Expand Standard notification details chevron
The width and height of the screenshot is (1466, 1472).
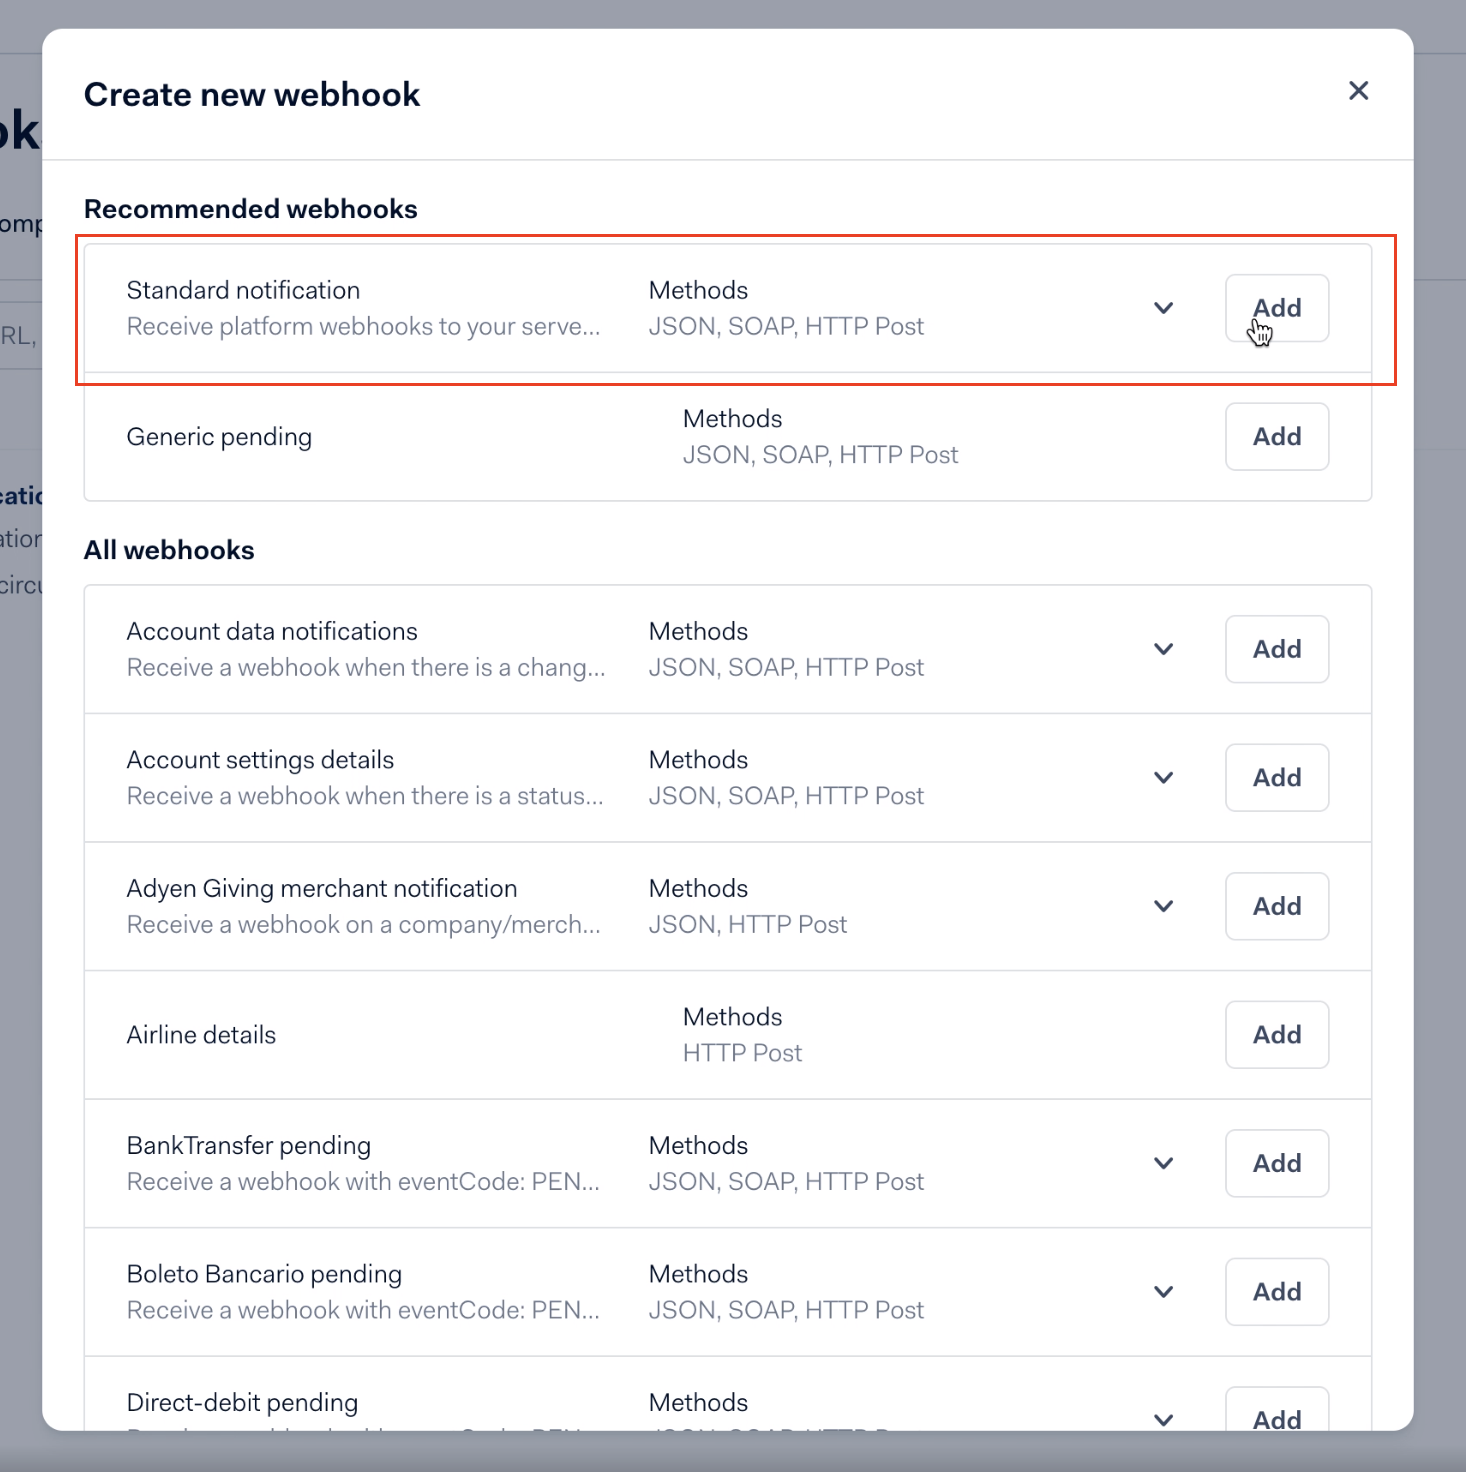pyautogui.click(x=1163, y=308)
